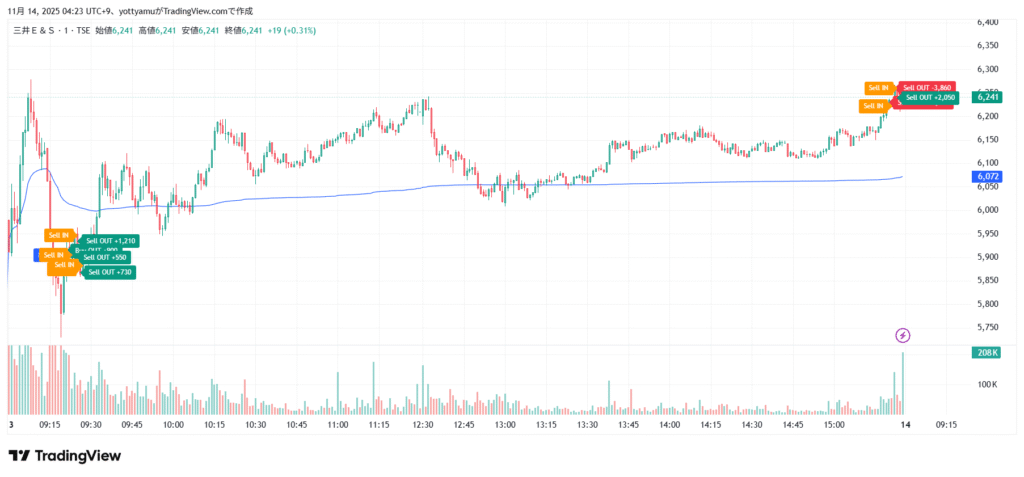The height and width of the screenshot is (477, 1024).
Task: Click the 208K volume value label
Action: pos(988,353)
